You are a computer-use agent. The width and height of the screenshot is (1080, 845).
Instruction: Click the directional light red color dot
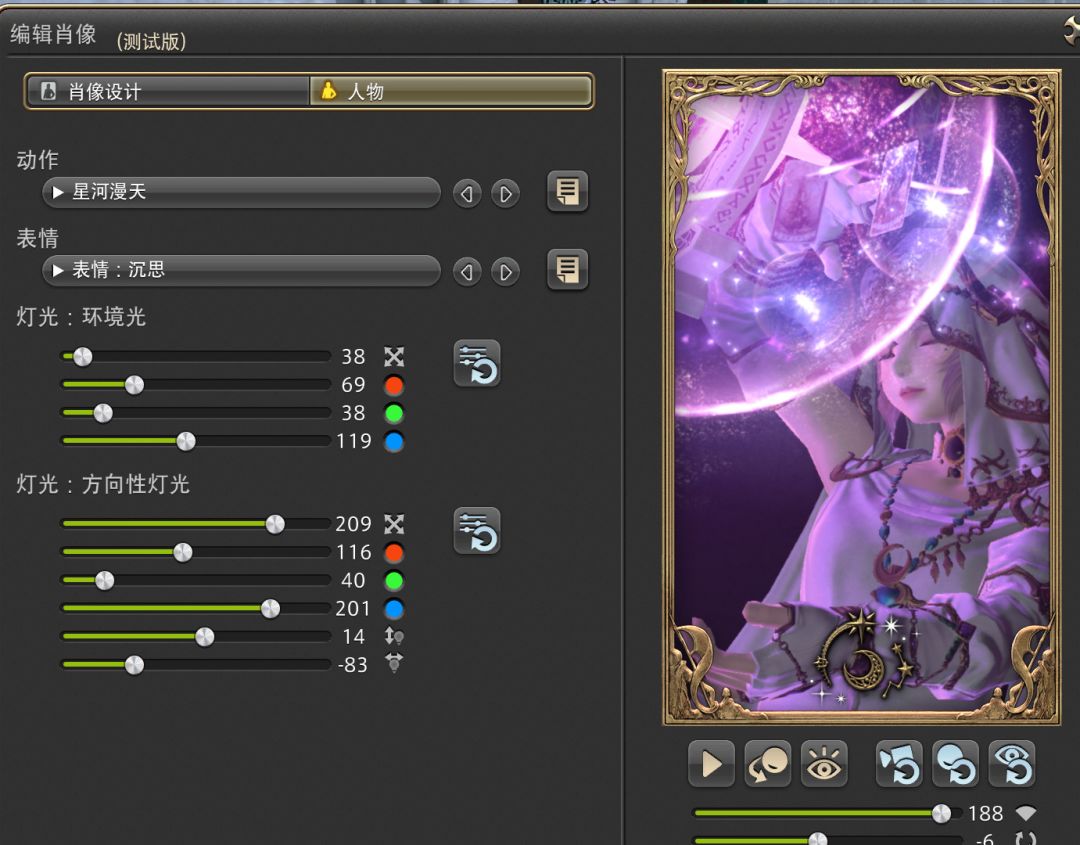coord(394,552)
